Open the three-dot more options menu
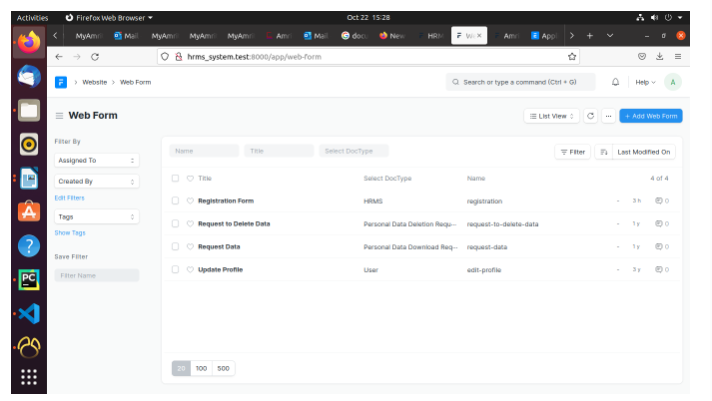The image size is (712, 401). click(x=607, y=116)
